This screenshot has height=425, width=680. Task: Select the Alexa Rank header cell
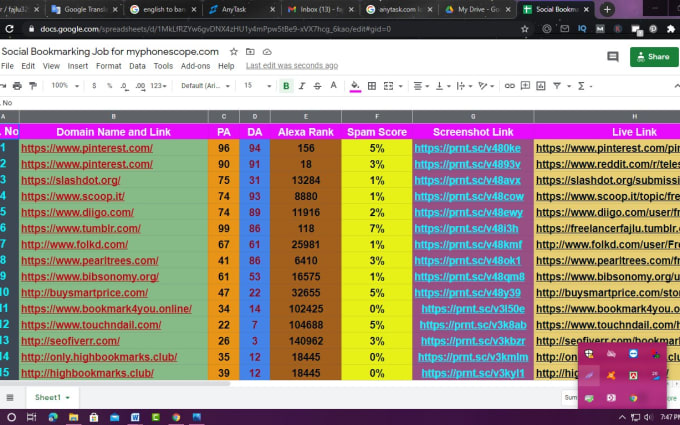(306, 132)
